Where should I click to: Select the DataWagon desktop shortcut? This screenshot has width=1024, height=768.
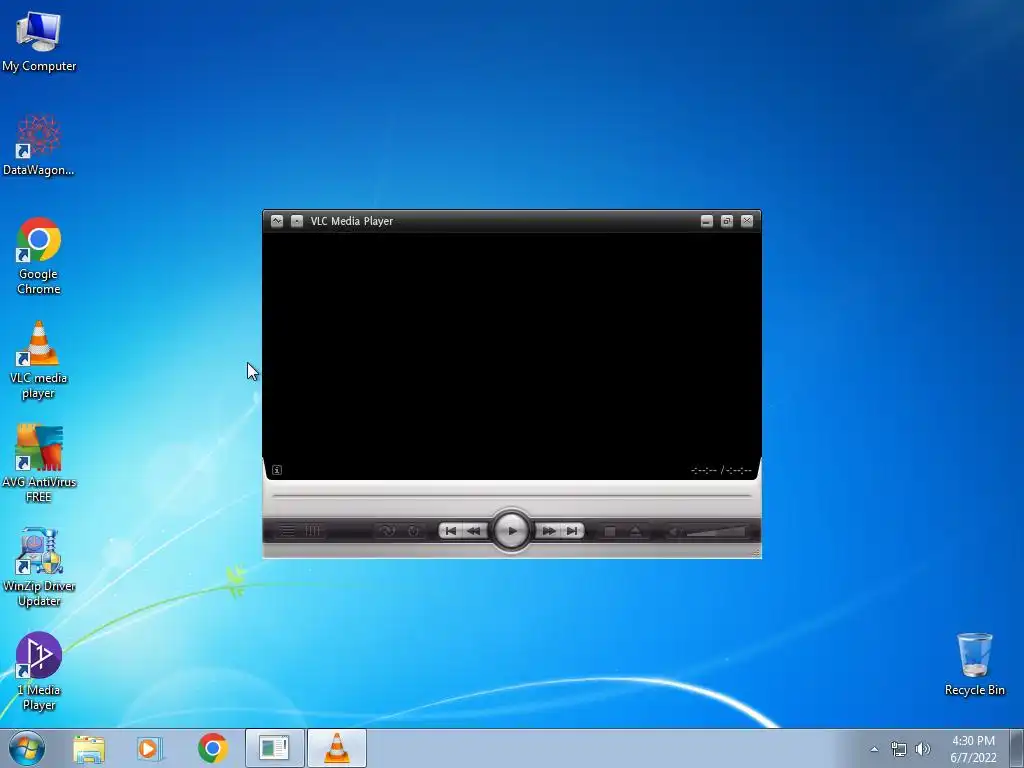[39, 145]
